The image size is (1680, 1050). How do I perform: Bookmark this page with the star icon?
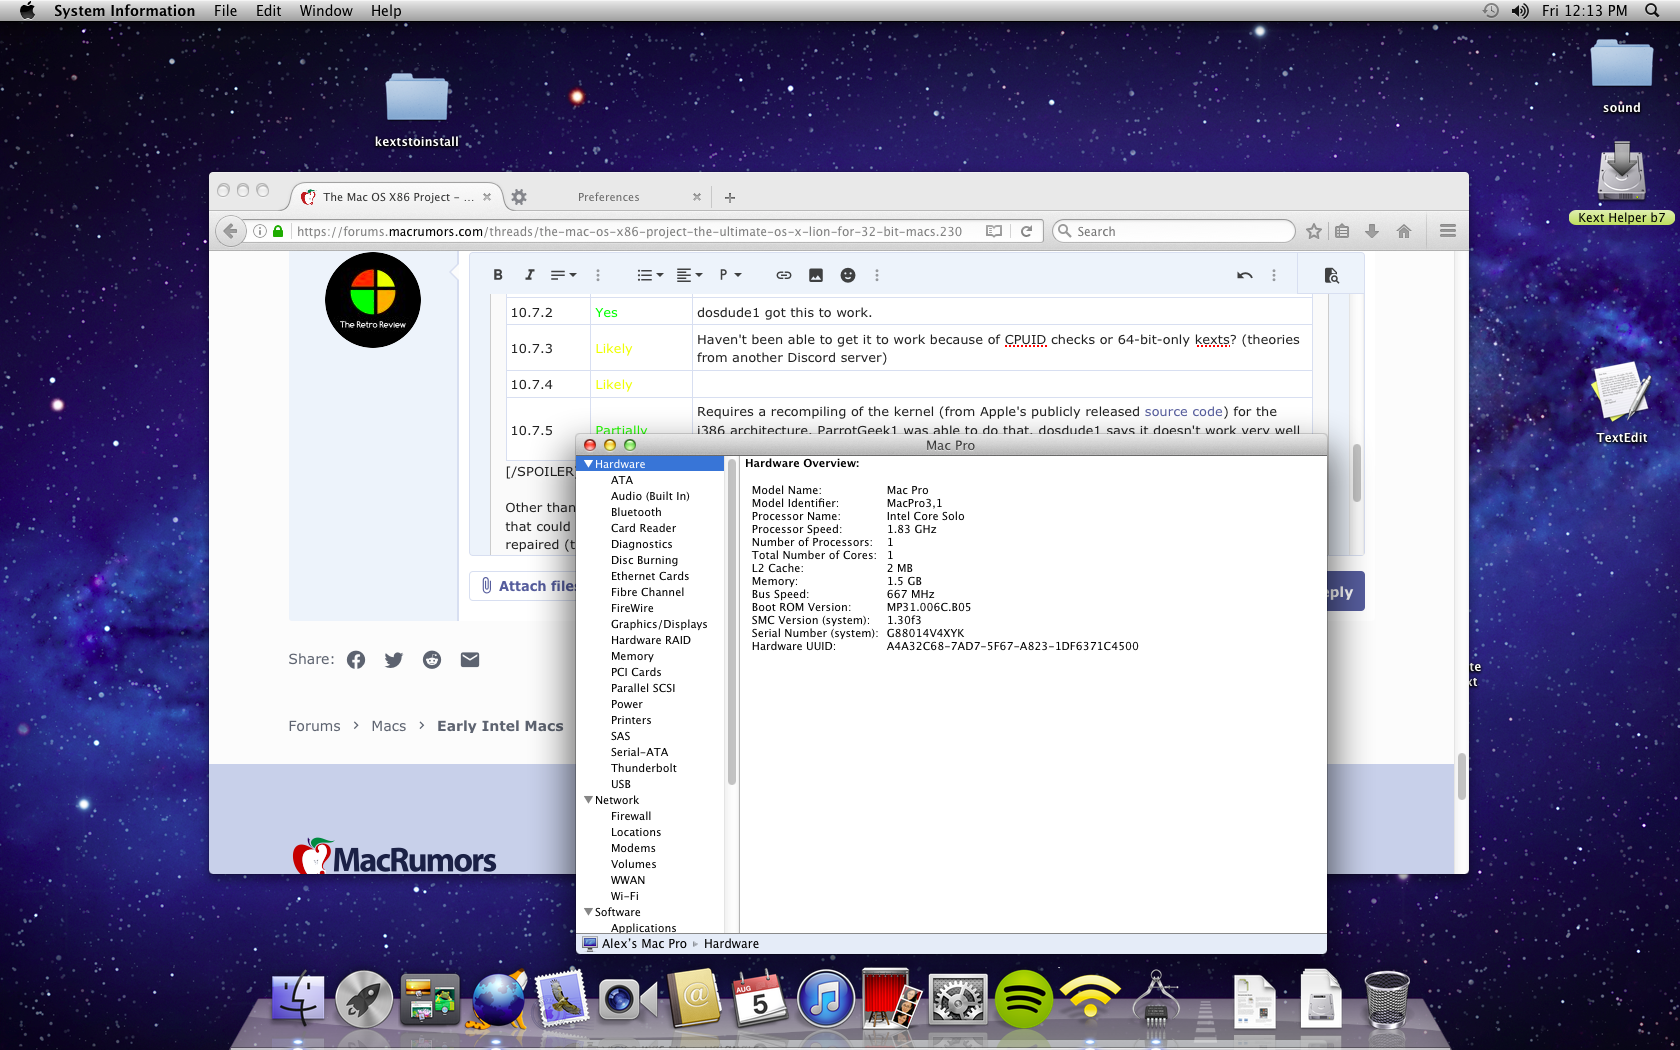point(1314,231)
